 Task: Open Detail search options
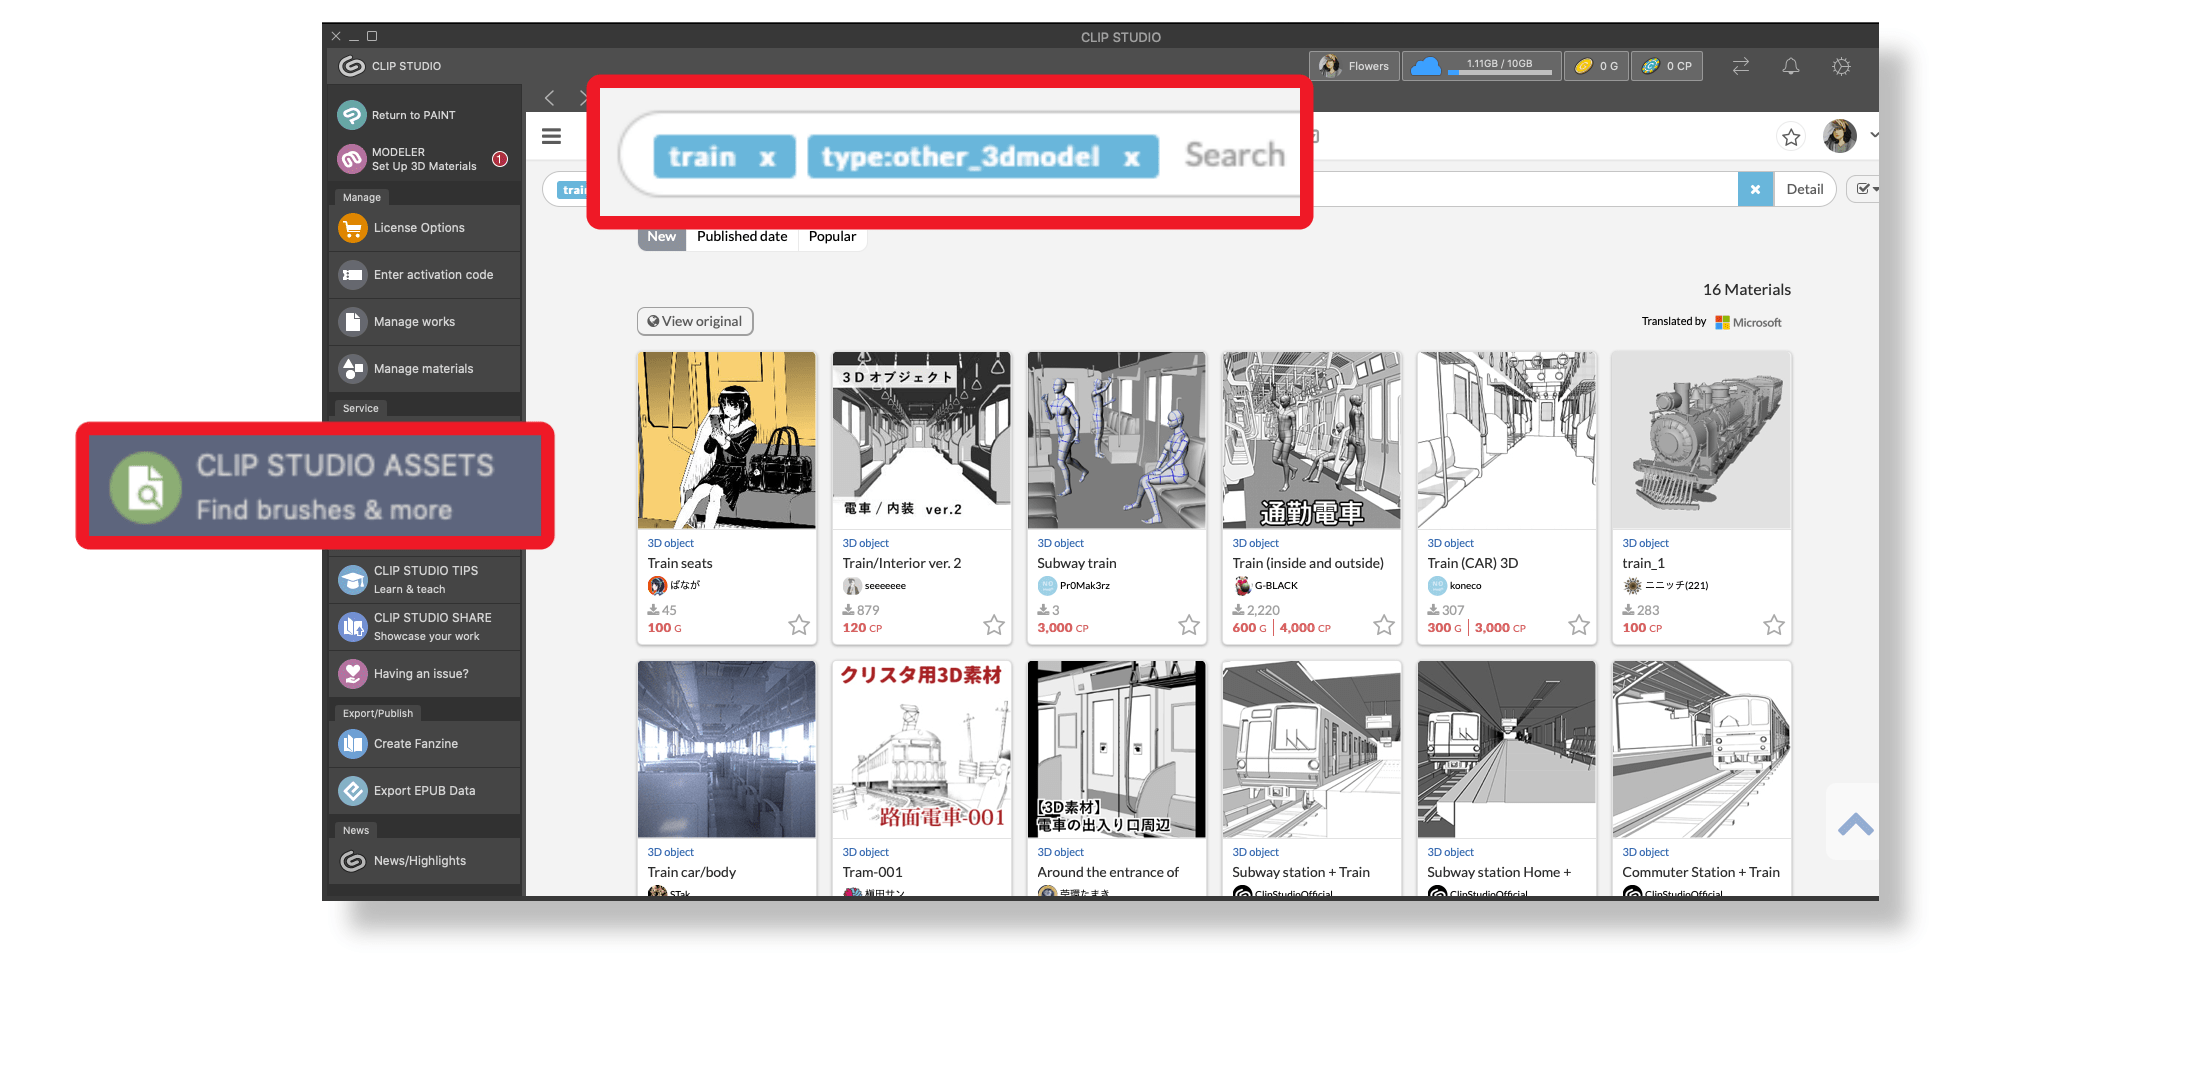(x=1804, y=189)
